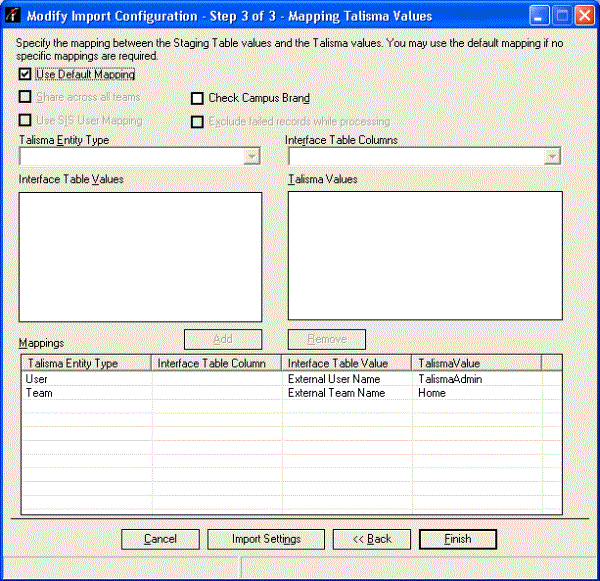The image size is (600, 581).
Task: Toggle Share across all teams checkbox
Action: (25, 97)
